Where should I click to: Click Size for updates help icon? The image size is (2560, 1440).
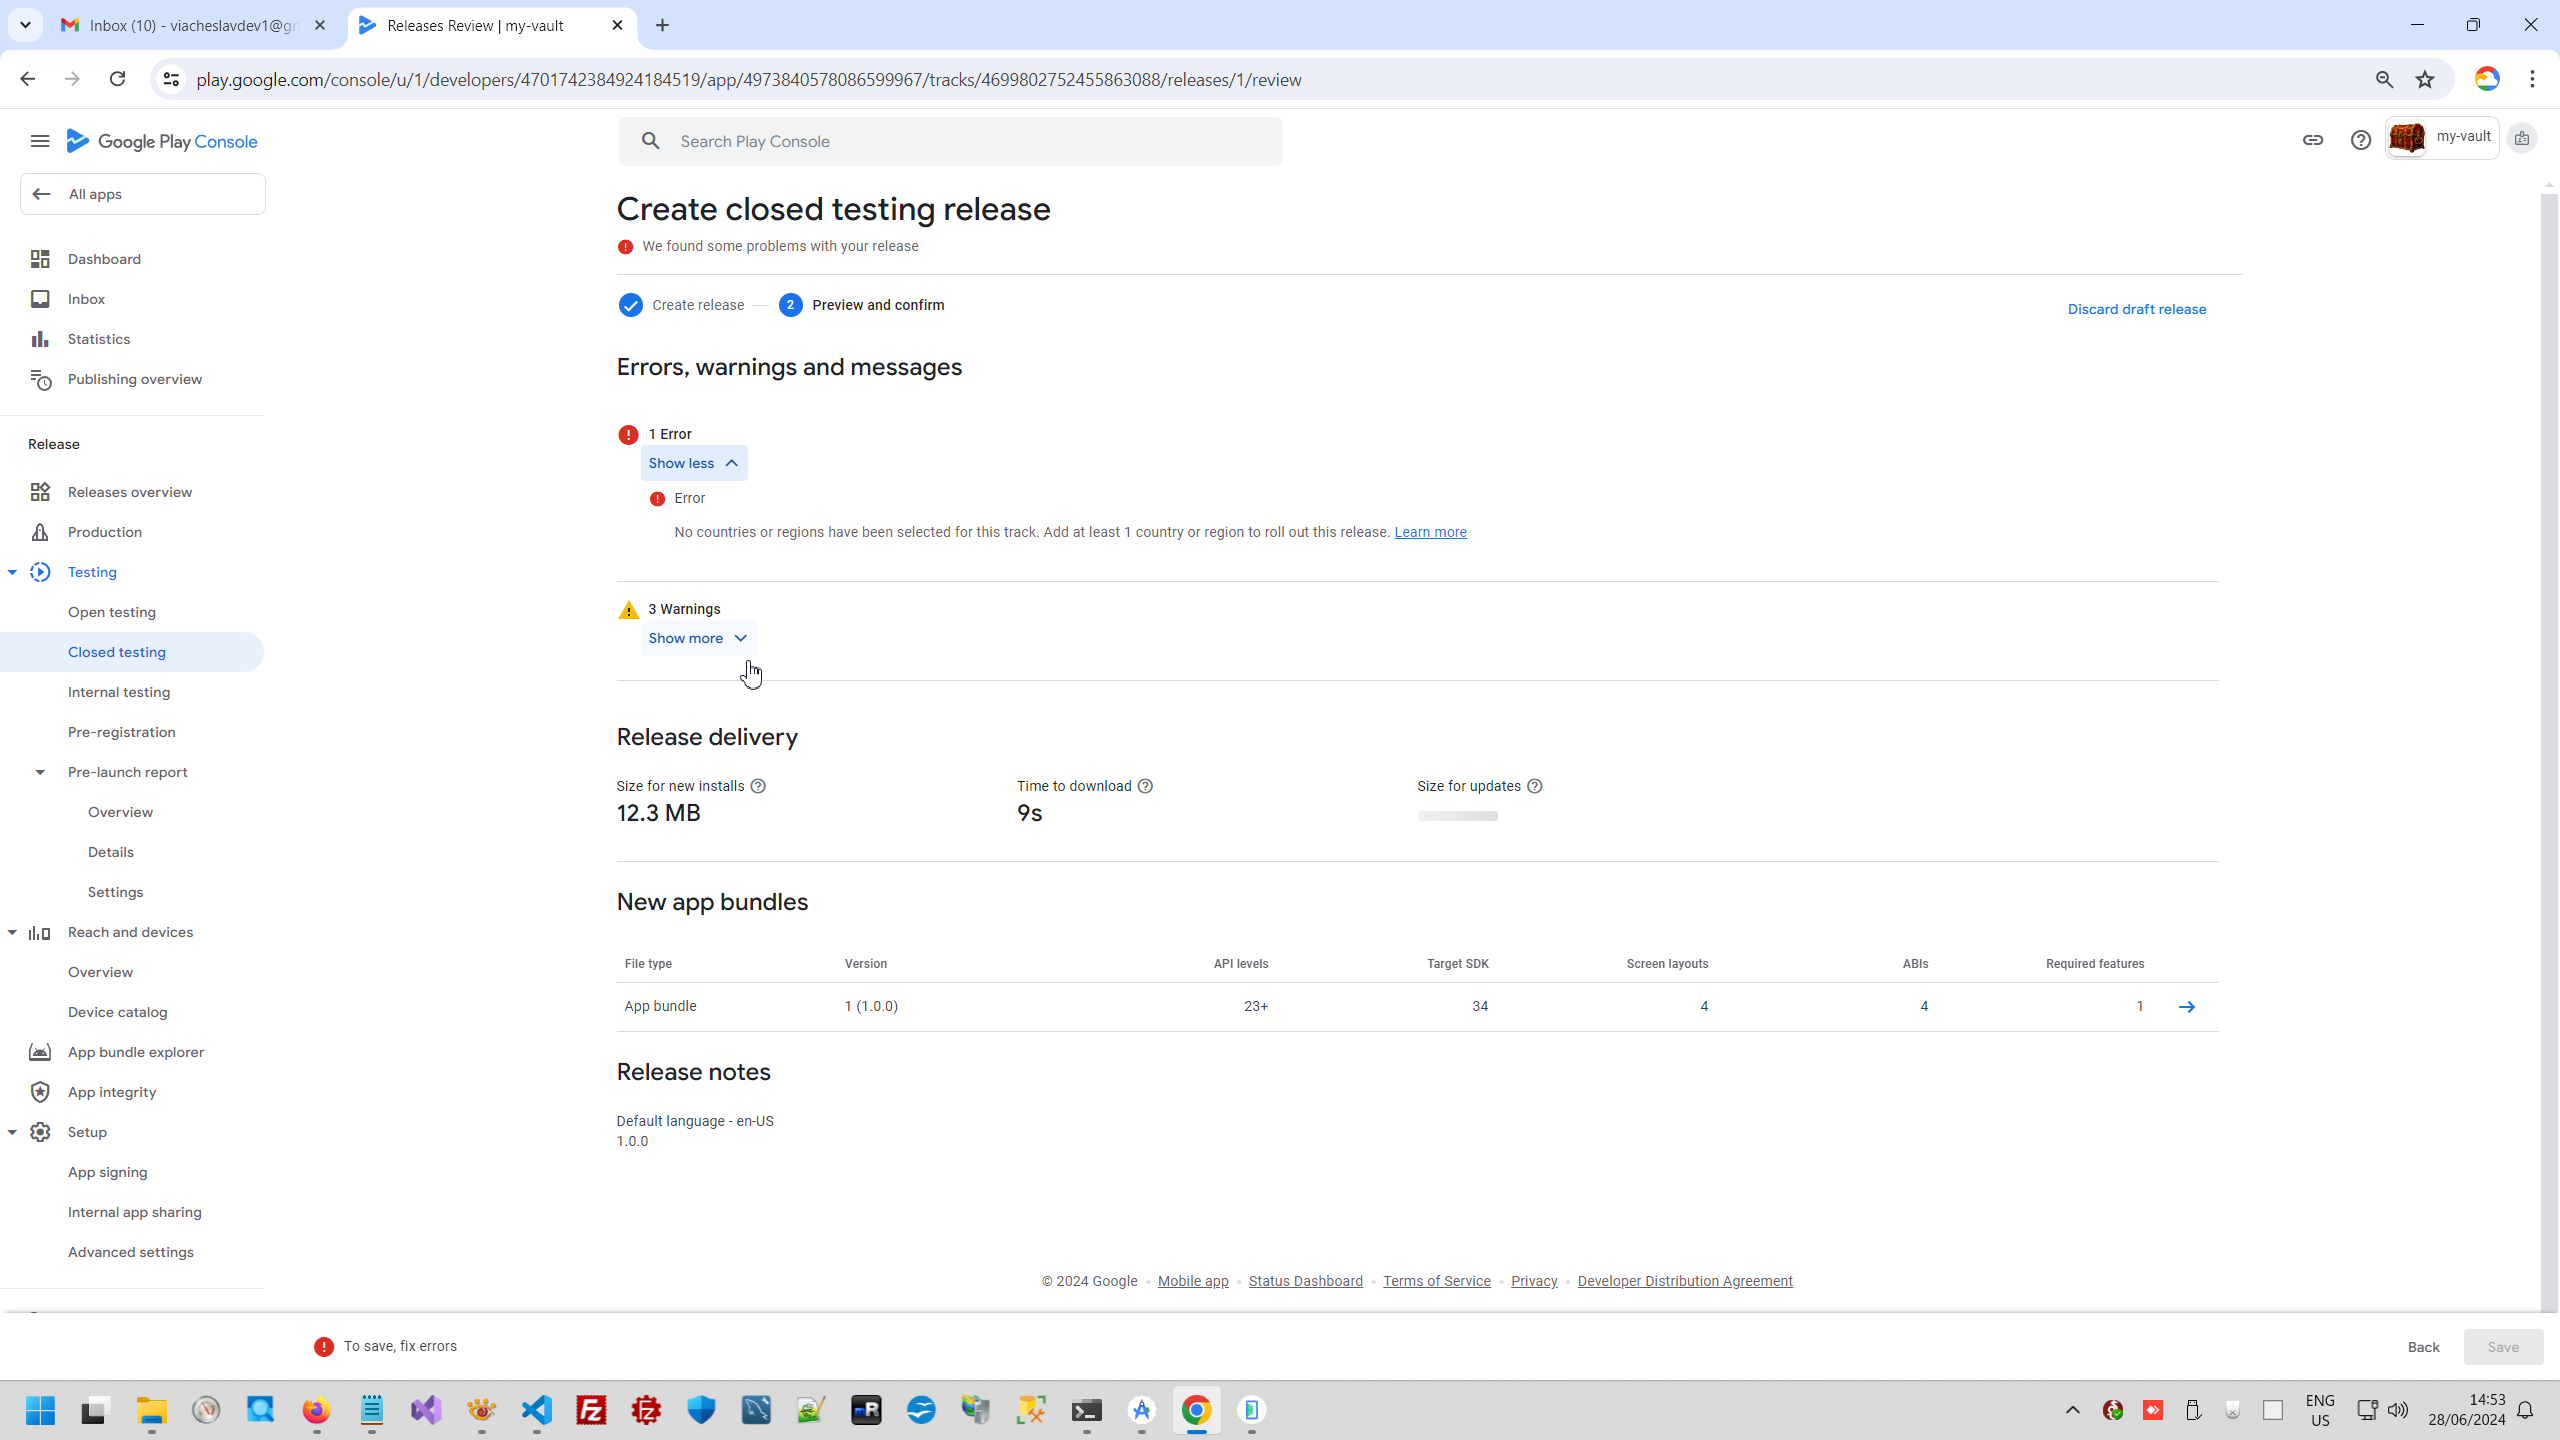pos(1534,786)
